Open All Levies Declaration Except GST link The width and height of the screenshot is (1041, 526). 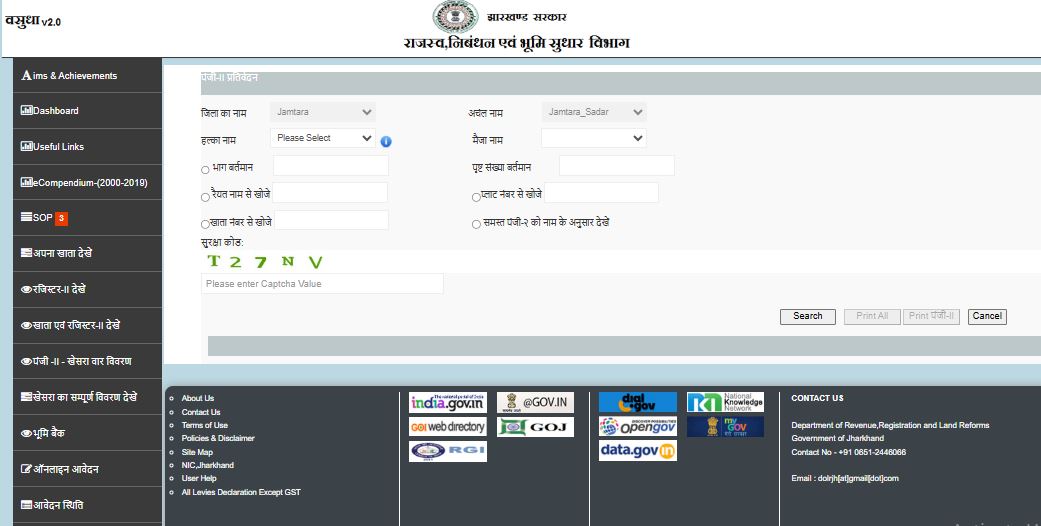pos(241,492)
